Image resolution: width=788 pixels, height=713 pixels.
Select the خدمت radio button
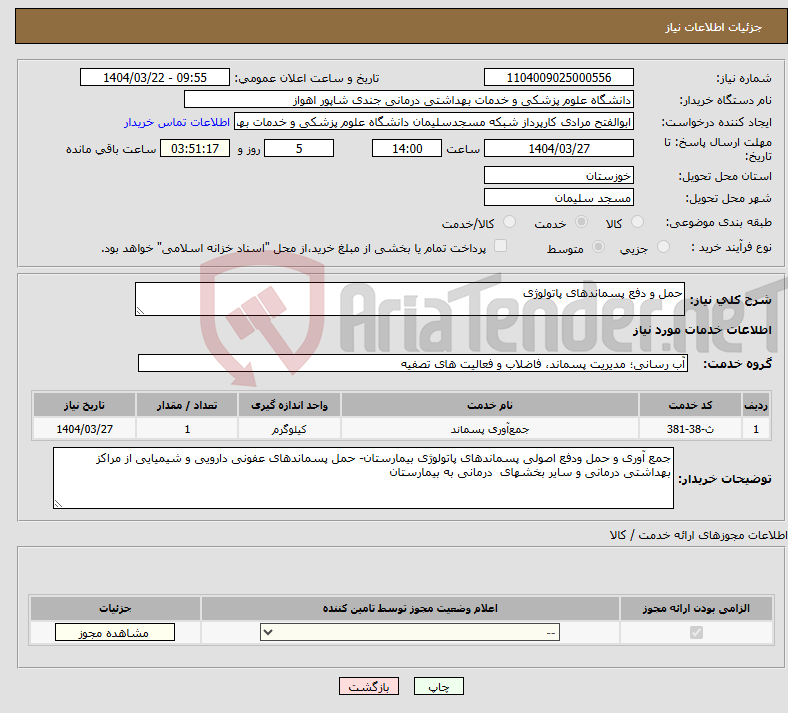(581, 222)
